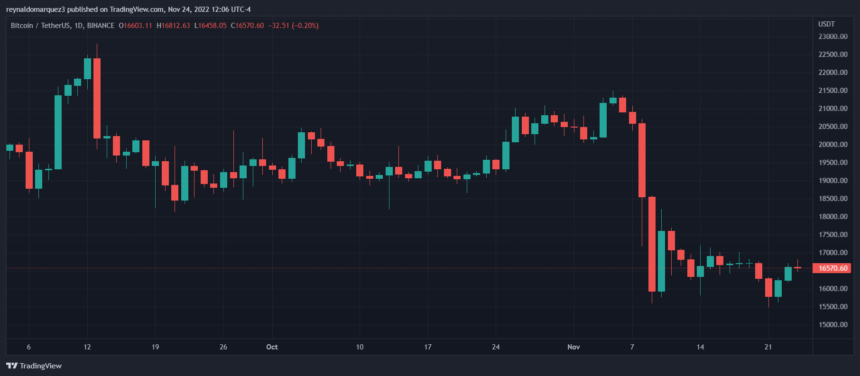
Task: Click the tall red candlestick dropping from the 22500 peak
Action: tap(97, 98)
